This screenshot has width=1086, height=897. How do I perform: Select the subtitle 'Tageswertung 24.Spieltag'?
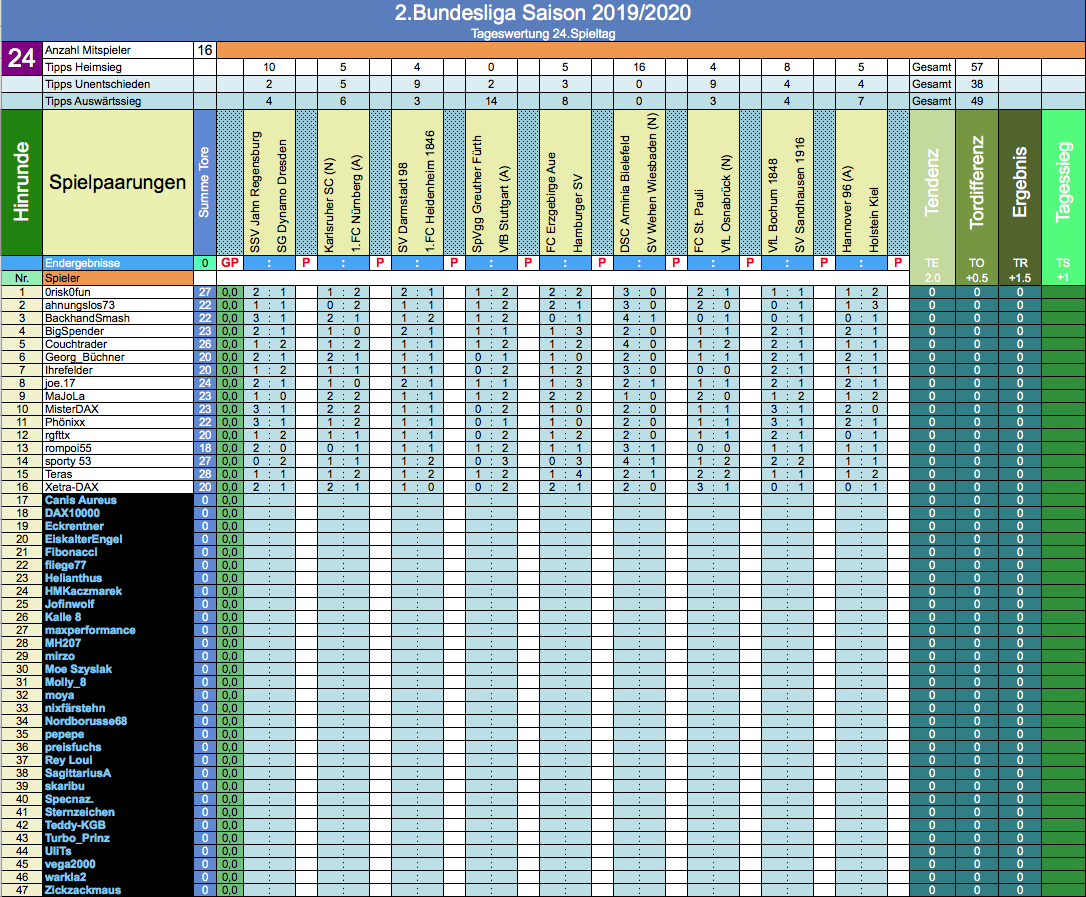click(543, 34)
